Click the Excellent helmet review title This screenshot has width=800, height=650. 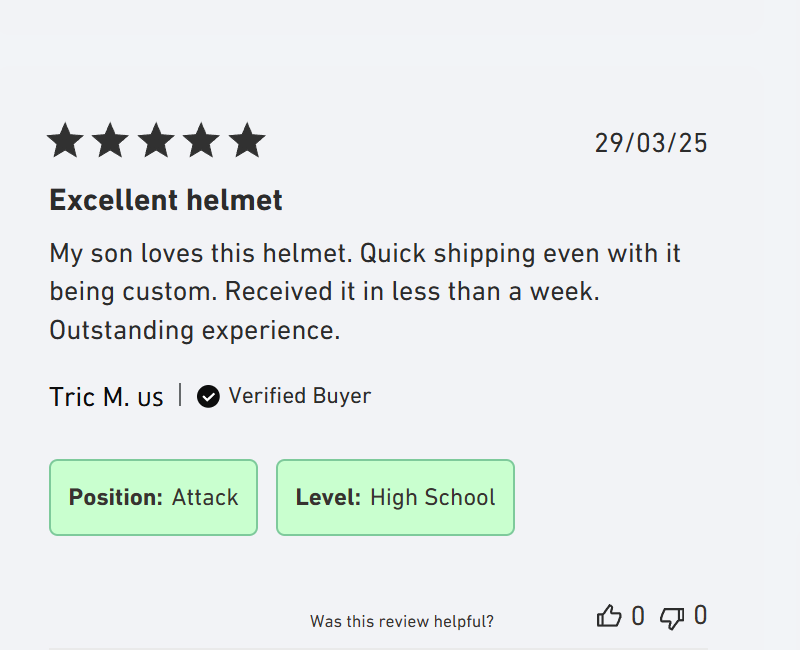166,200
